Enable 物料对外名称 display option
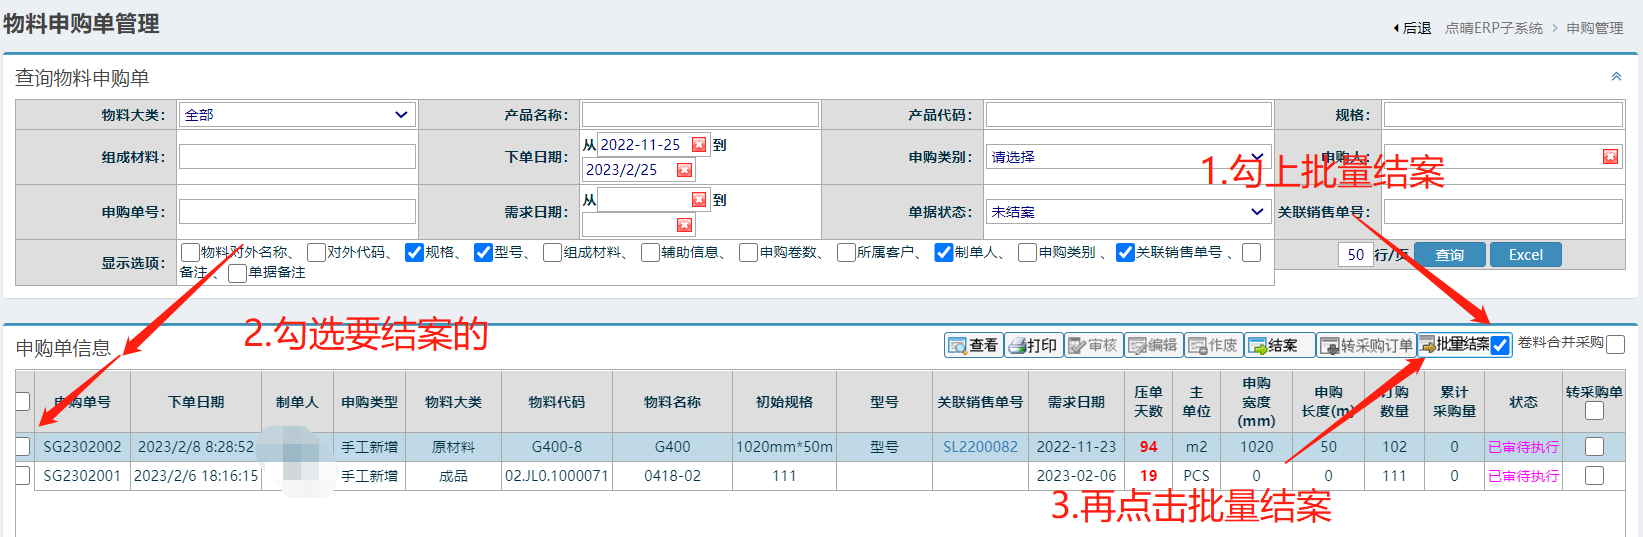 [190, 252]
